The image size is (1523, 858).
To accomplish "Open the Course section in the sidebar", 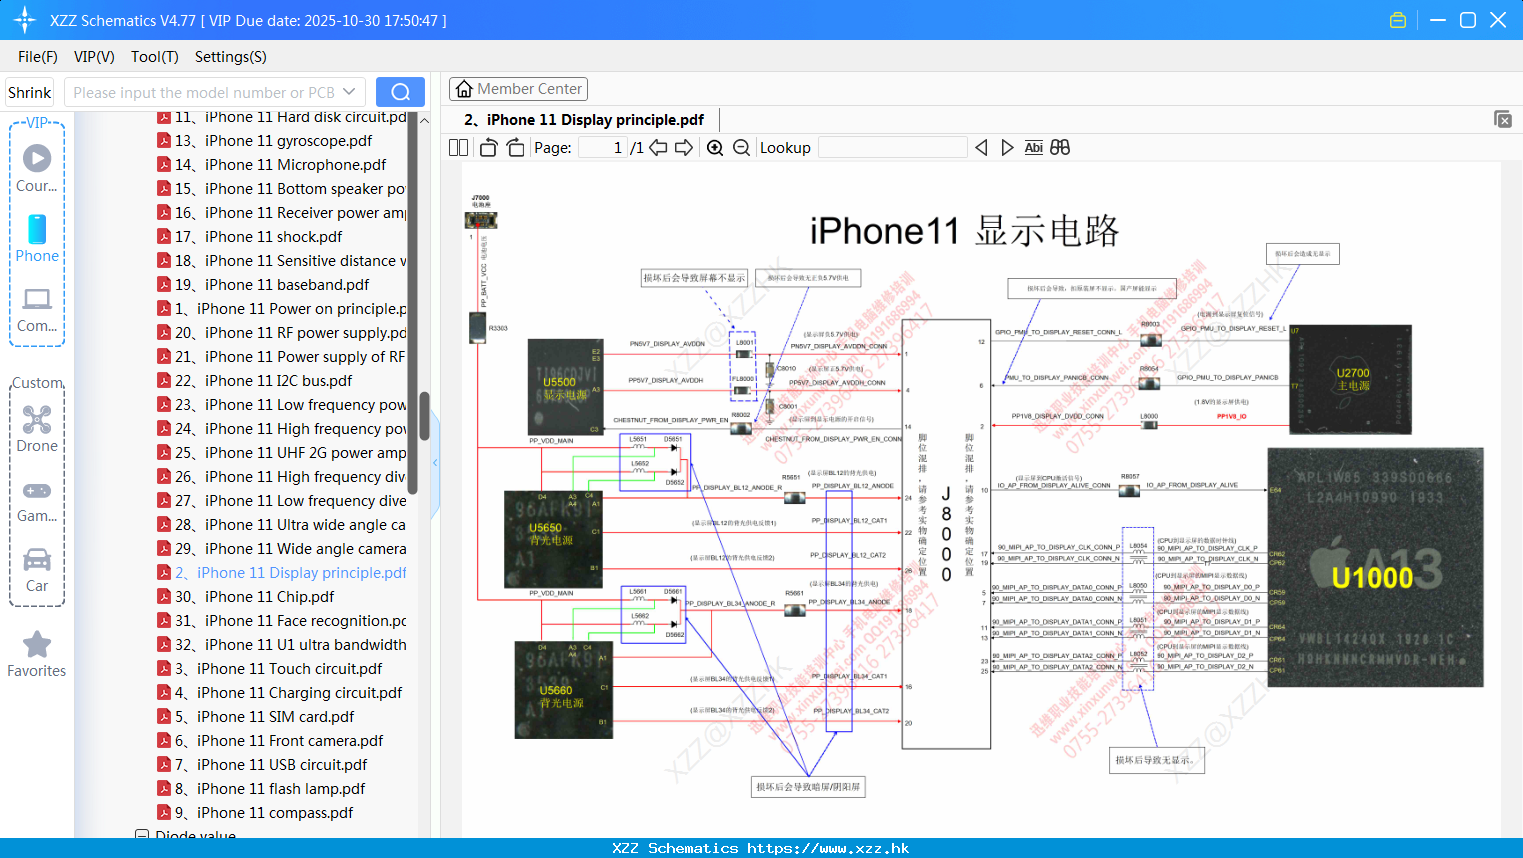I will [x=37, y=169].
